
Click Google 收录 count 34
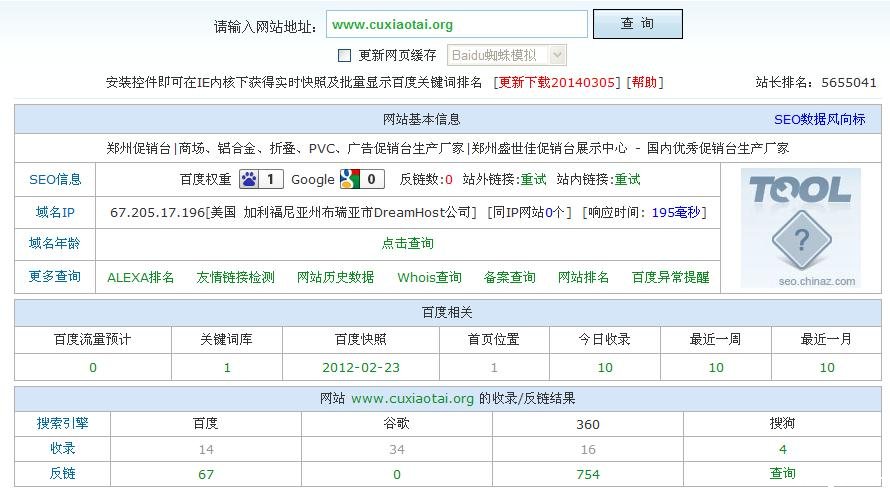(x=397, y=449)
